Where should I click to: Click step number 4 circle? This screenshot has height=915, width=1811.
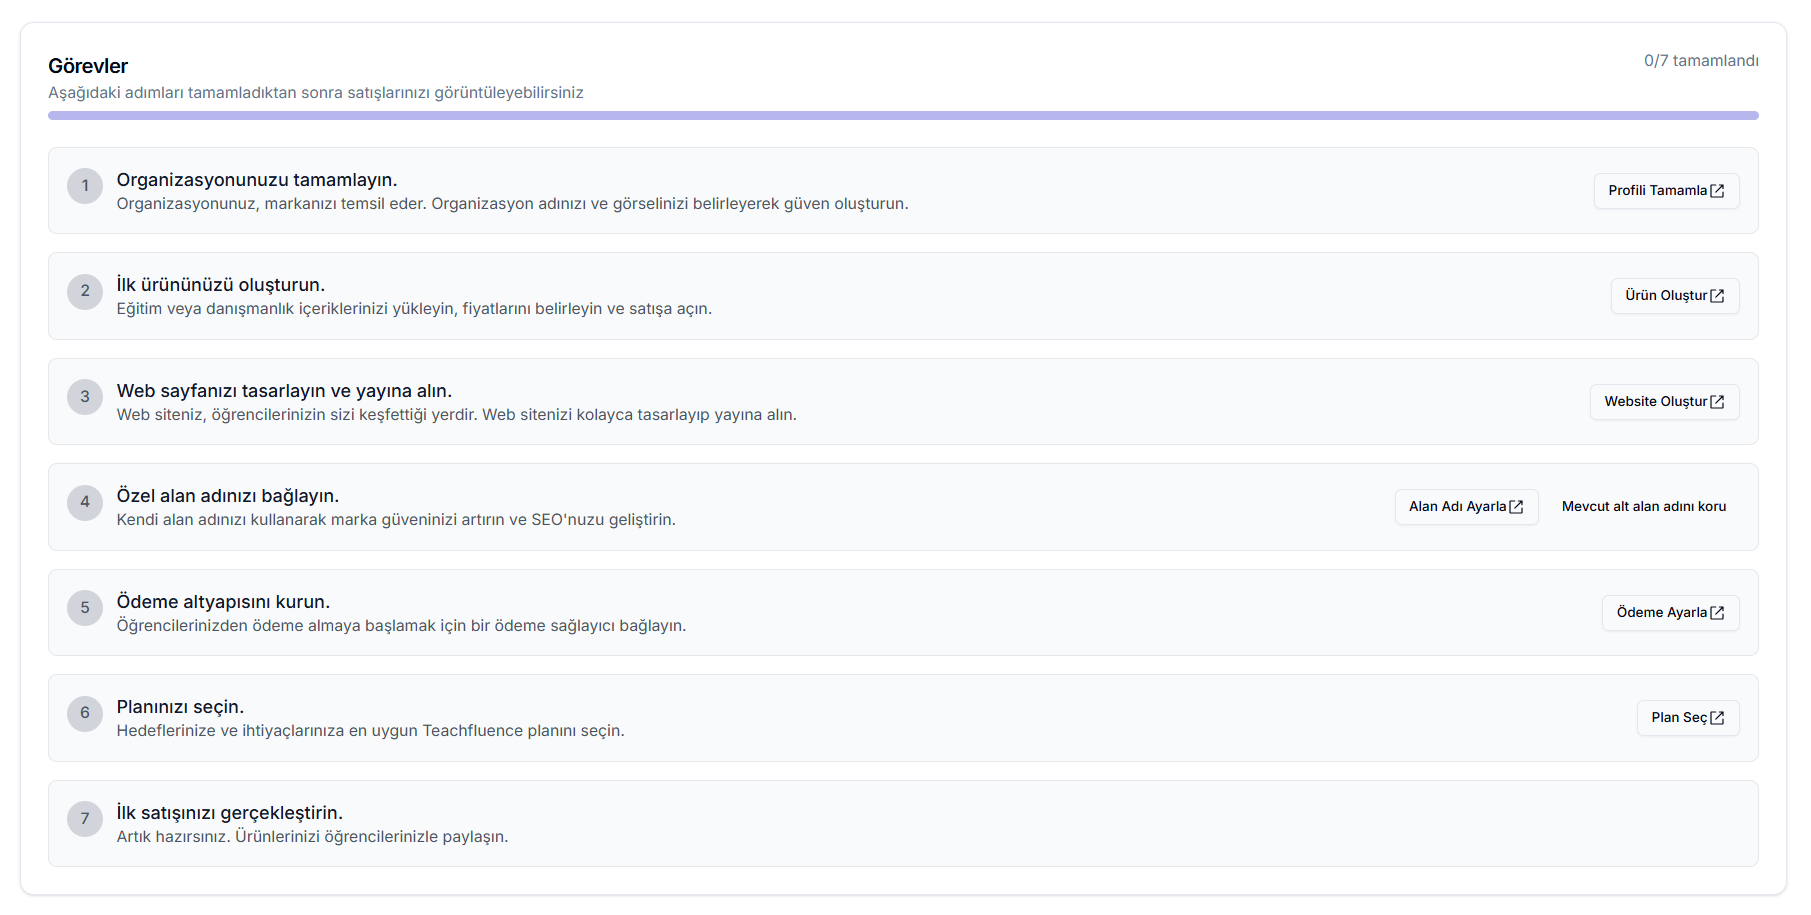(x=85, y=502)
